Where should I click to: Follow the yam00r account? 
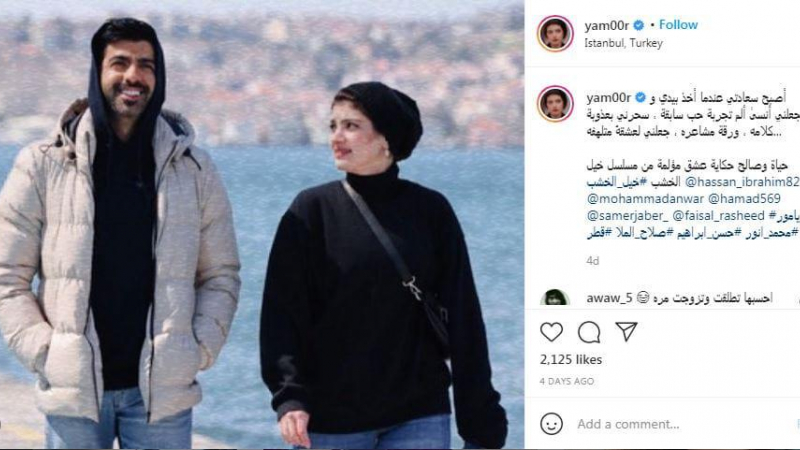678,24
